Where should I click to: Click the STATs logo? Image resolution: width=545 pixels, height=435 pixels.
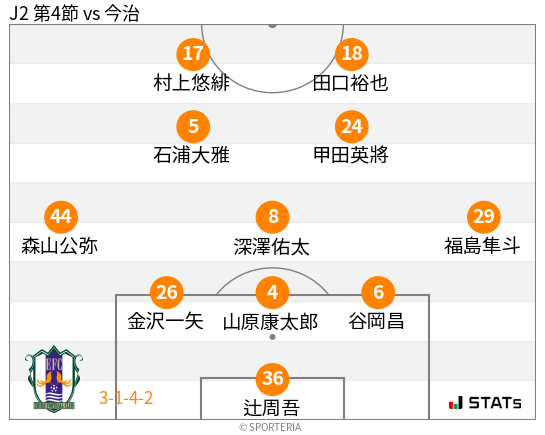pyautogui.click(x=485, y=403)
